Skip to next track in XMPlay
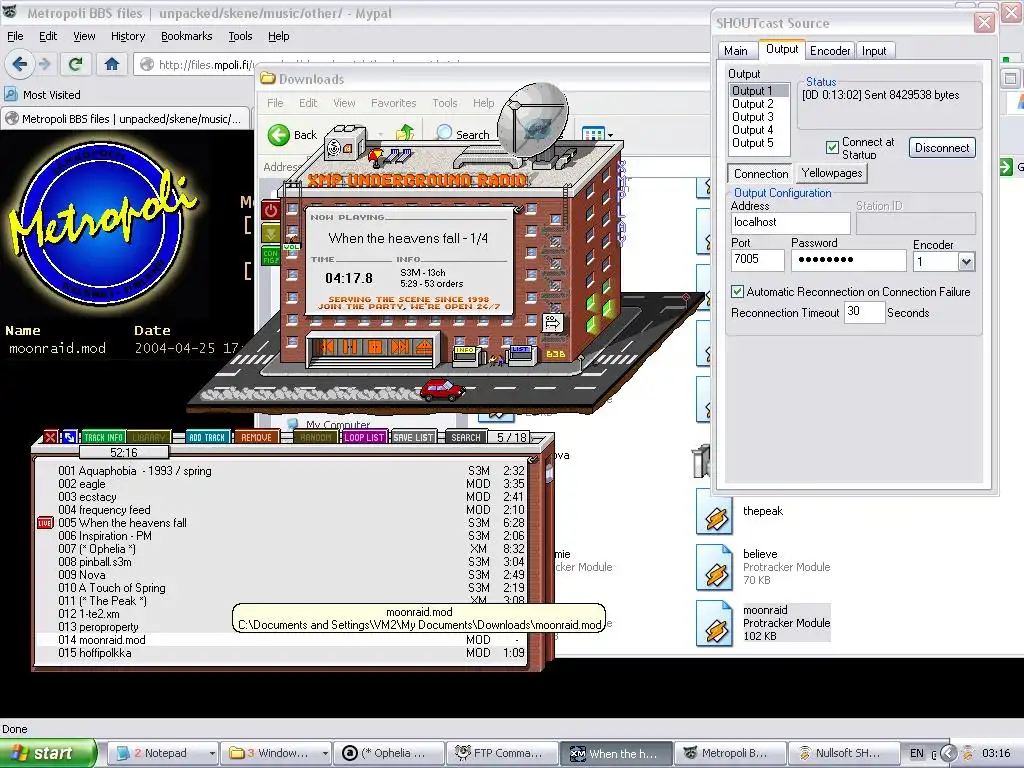Screen dimensions: 1024x768 click(399, 346)
